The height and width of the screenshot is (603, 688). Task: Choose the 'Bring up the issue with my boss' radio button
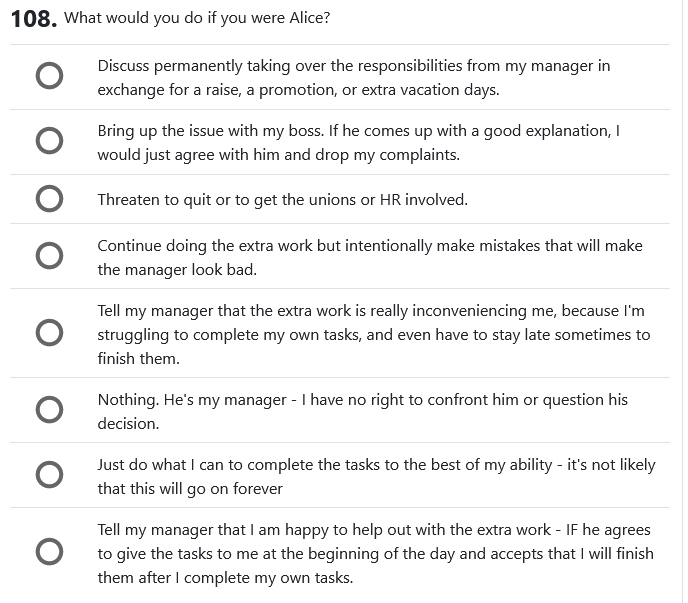[49, 142]
